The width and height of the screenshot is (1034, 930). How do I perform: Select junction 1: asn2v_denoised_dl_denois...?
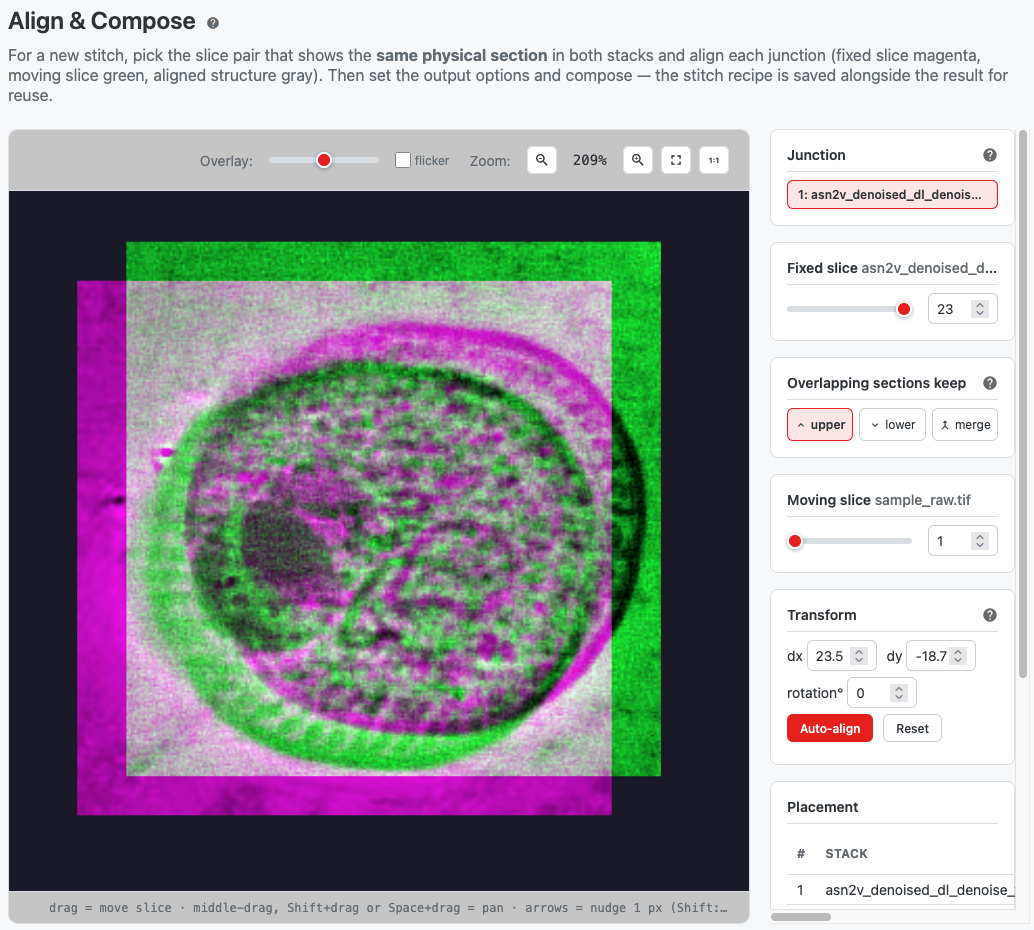(x=892, y=195)
